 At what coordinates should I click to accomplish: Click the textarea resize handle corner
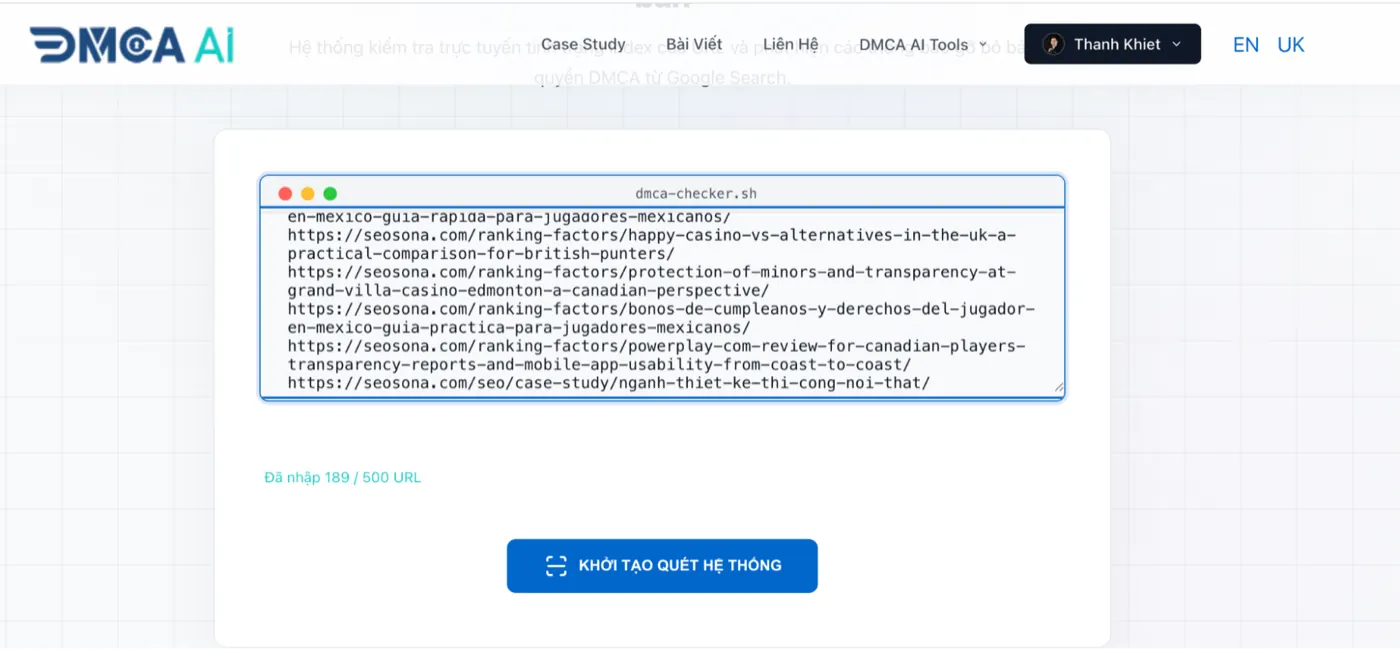tap(1058, 388)
